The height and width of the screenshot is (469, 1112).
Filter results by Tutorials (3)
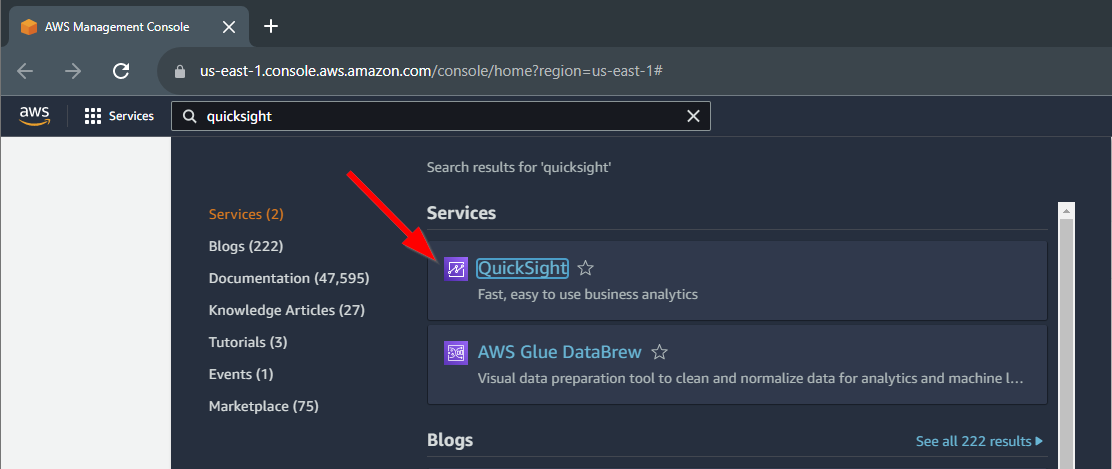pyautogui.click(x=248, y=342)
